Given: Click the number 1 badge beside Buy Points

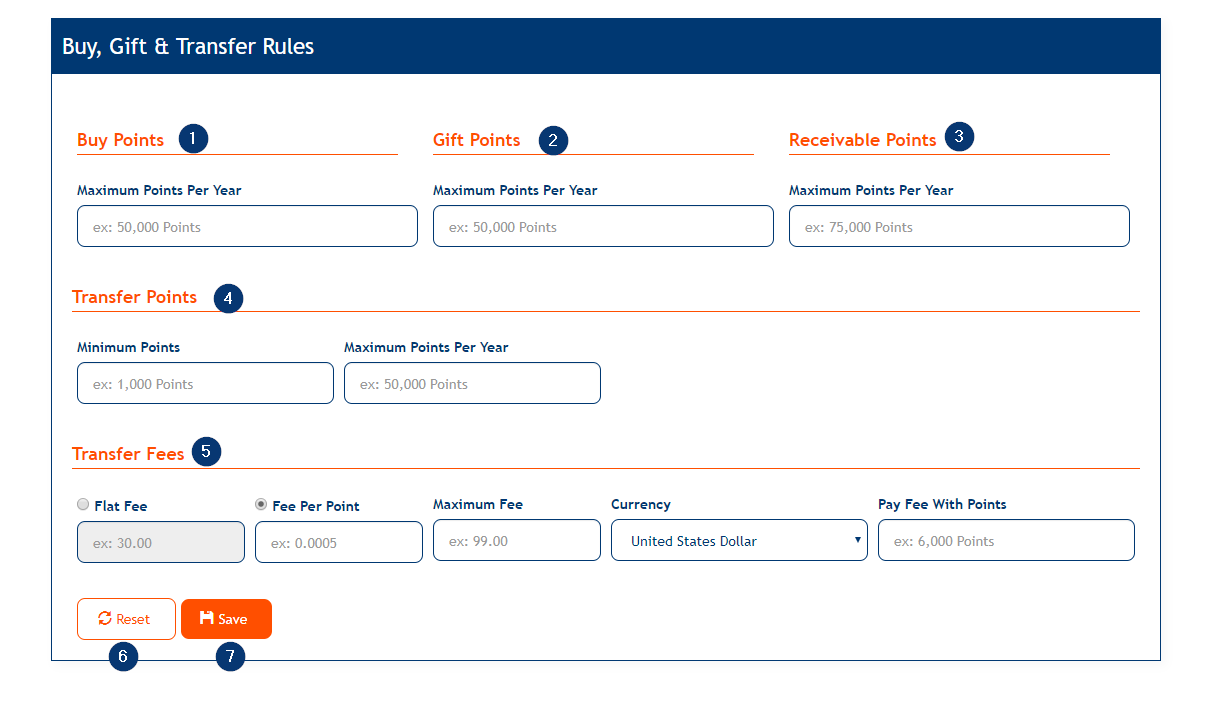Looking at the screenshot, I should click(x=193, y=138).
